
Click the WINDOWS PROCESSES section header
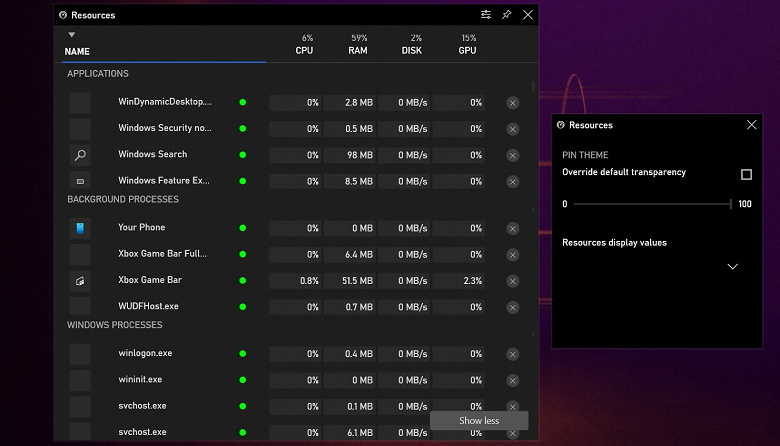tap(115, 325)
